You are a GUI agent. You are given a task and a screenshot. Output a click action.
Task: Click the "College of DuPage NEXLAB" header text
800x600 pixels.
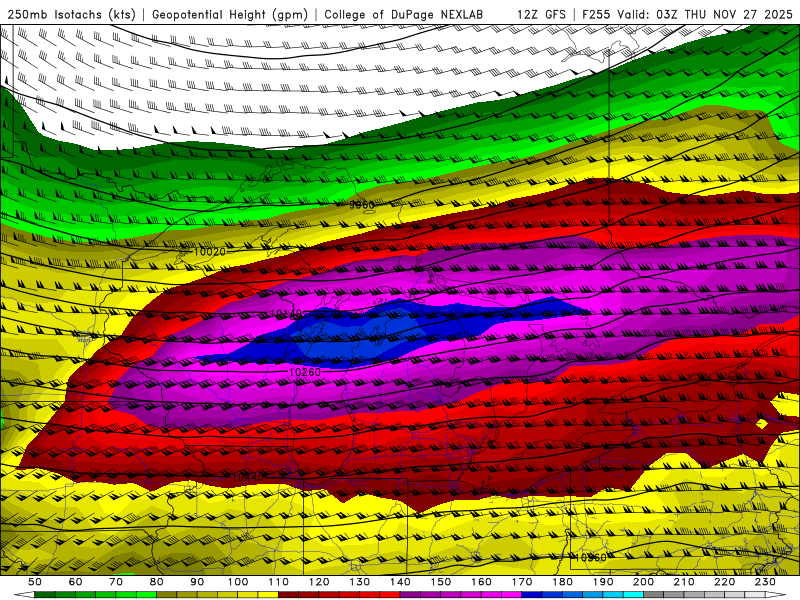(403, 14)
